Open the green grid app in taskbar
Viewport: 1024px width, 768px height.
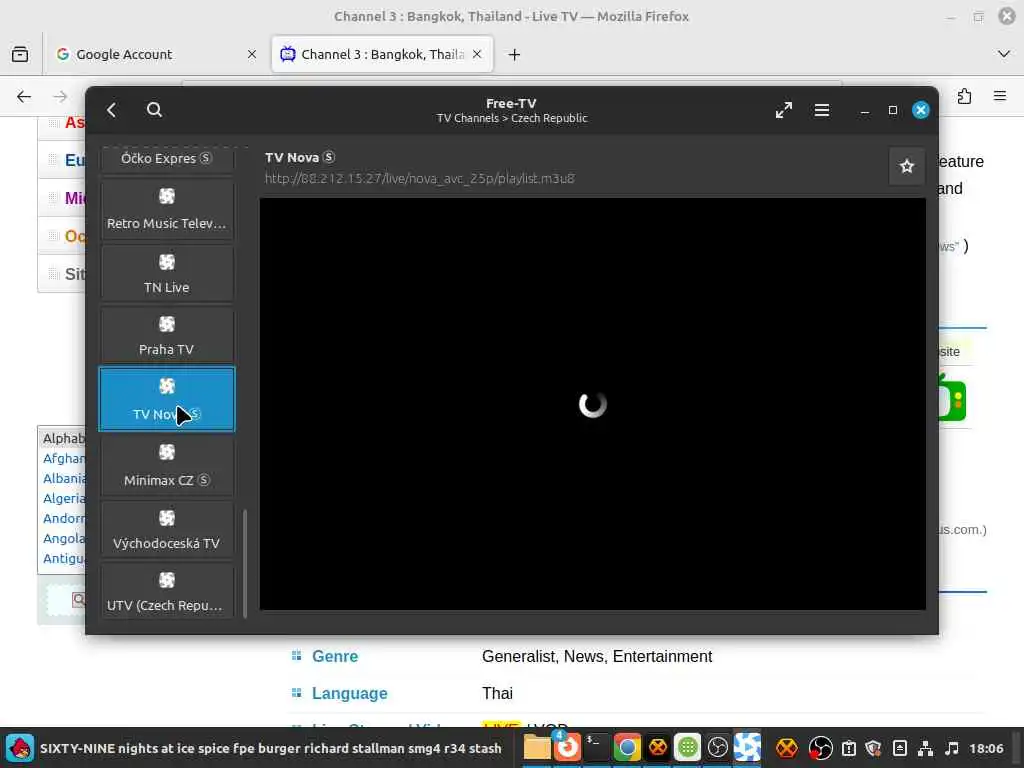[x=687, y=748]
